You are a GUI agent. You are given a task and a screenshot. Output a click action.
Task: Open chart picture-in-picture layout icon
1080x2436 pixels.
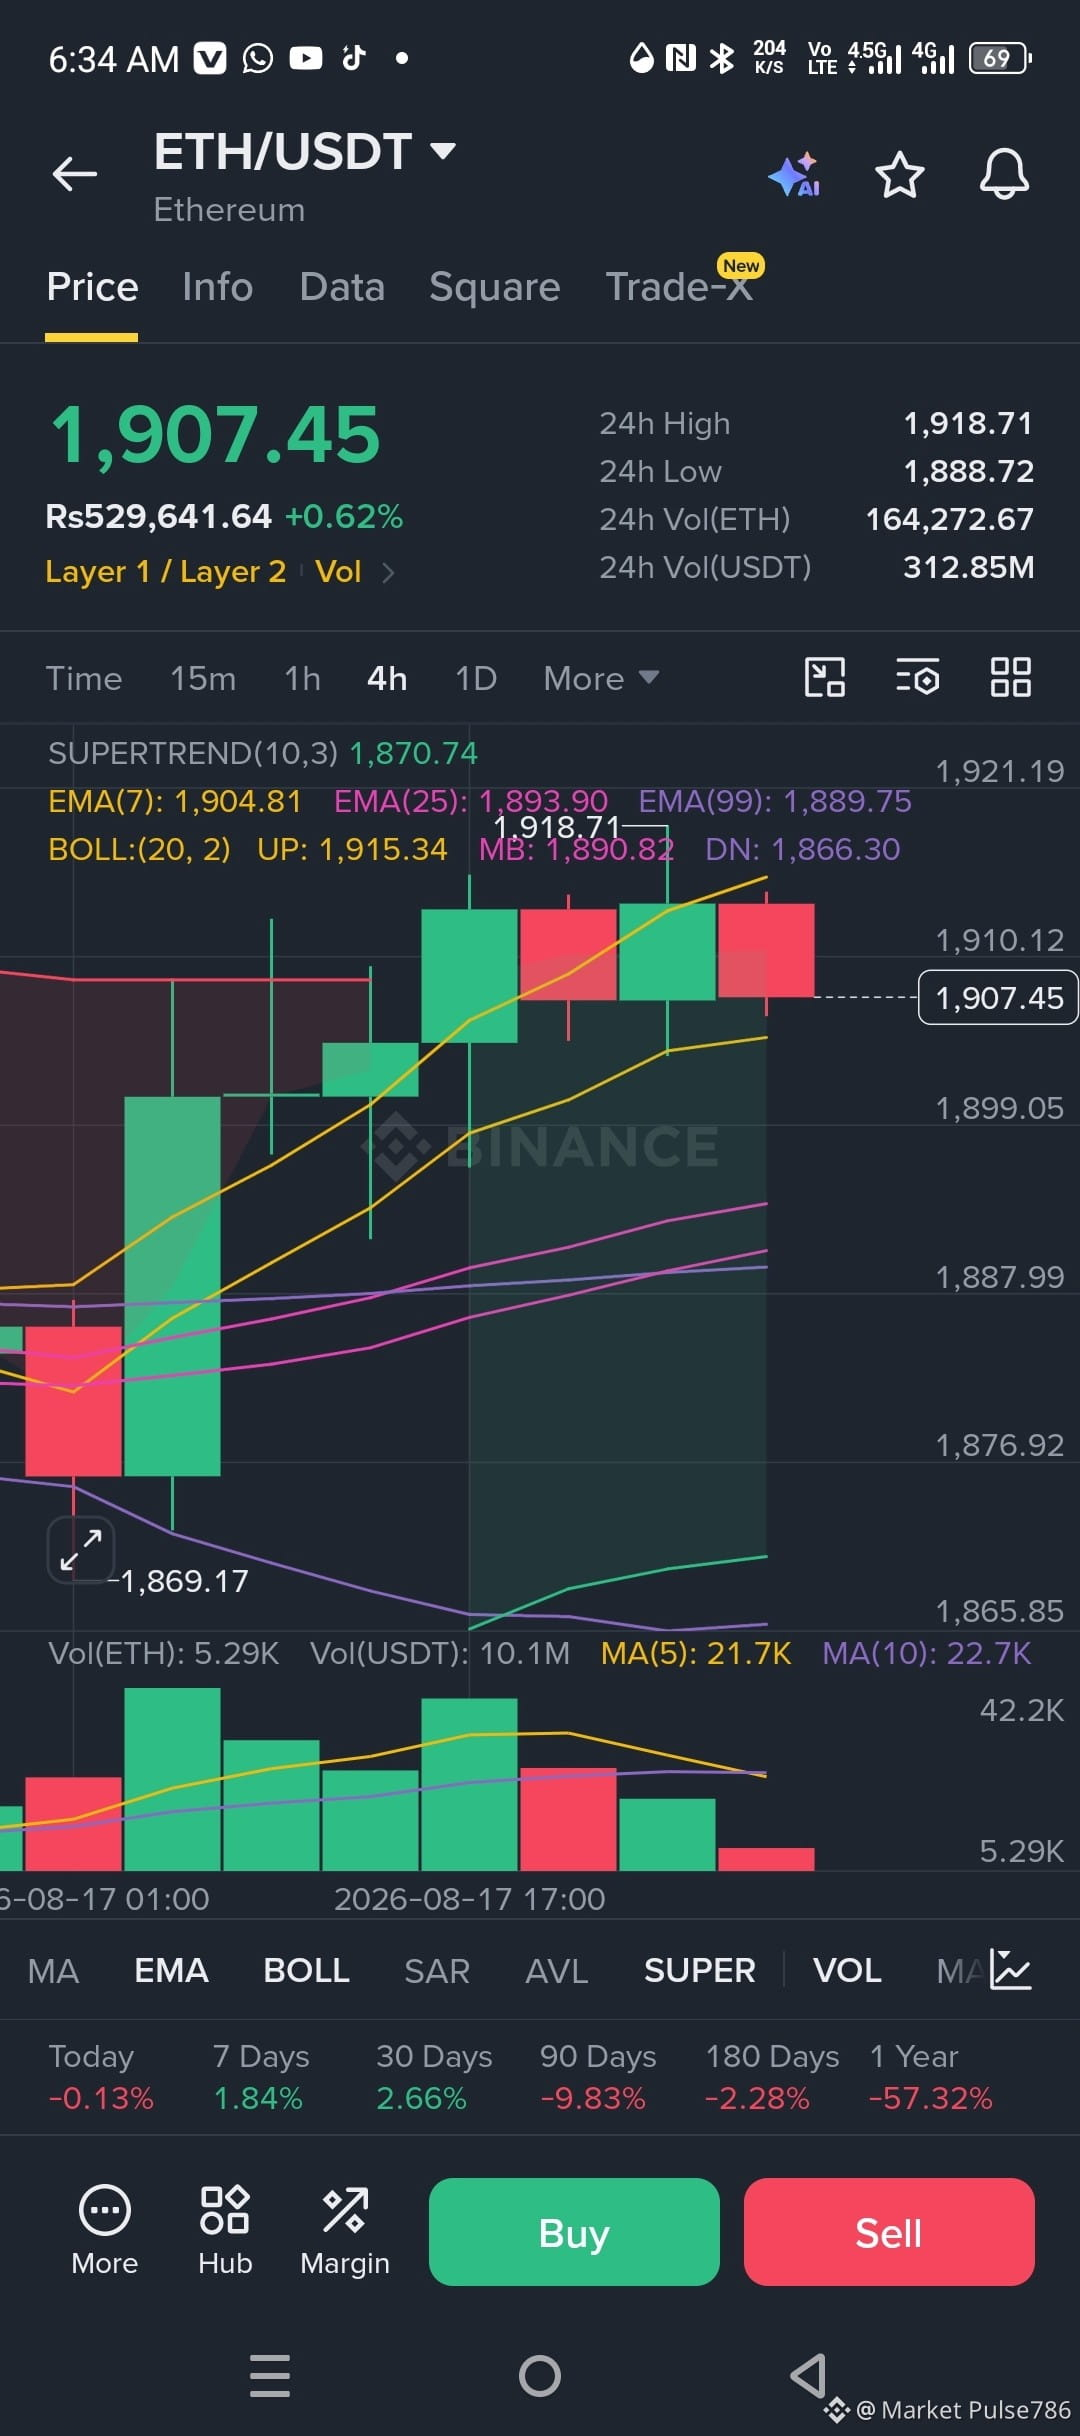(x=825, y=677)
